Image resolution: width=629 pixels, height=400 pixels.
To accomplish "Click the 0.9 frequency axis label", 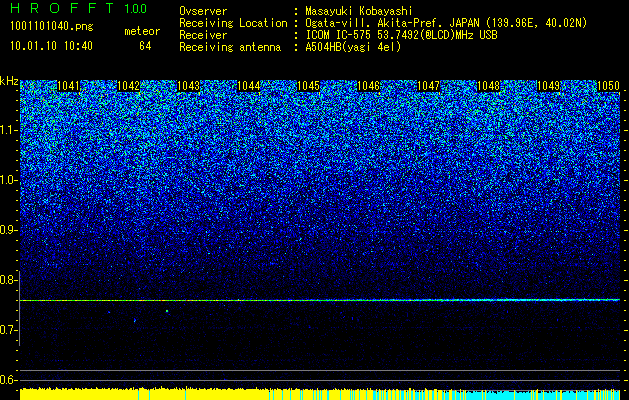I will [8, 230].
